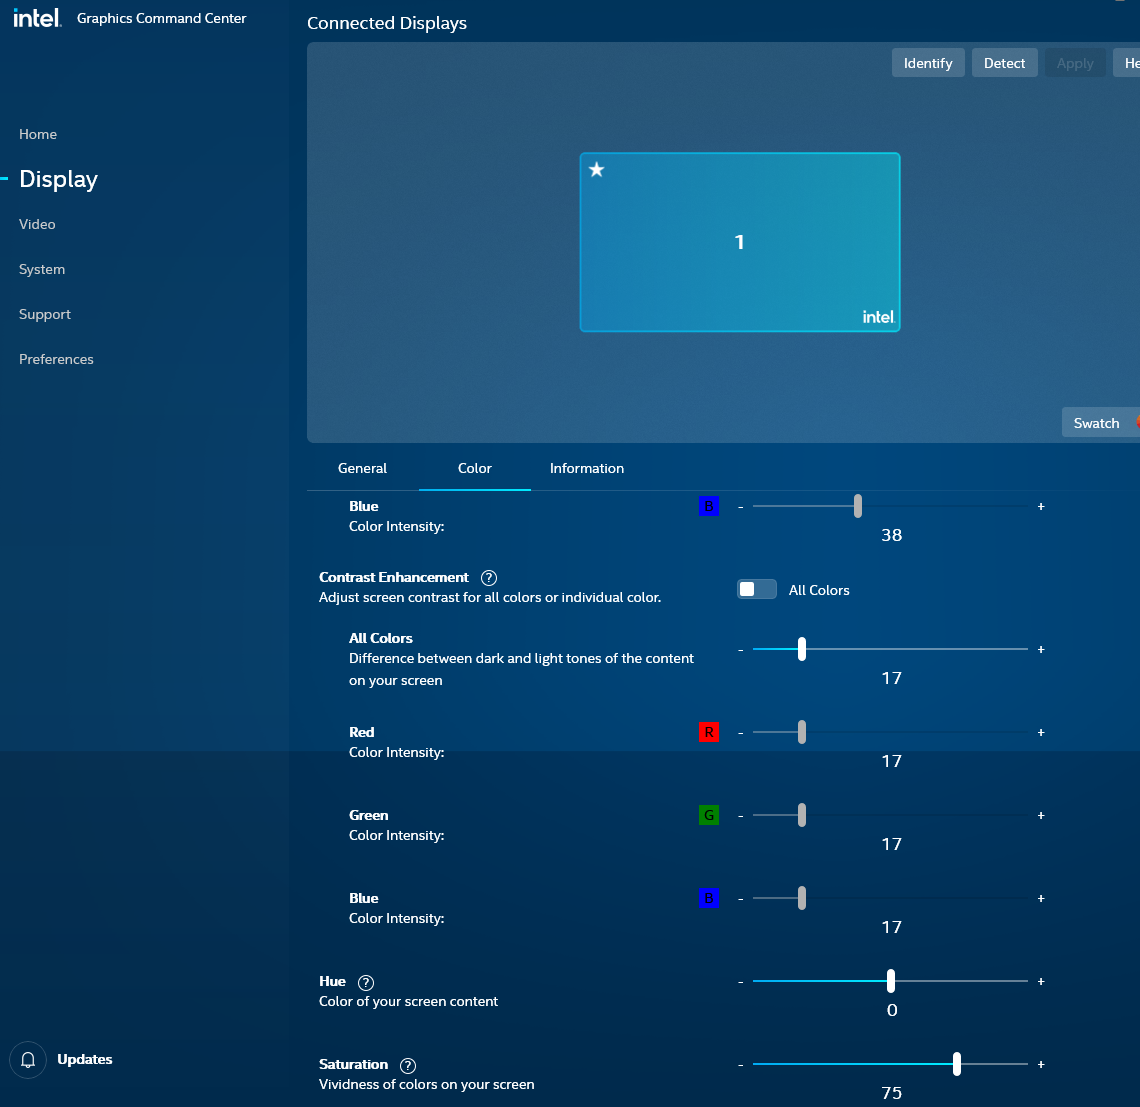Click the Updates bell icon

[28, 1060]
